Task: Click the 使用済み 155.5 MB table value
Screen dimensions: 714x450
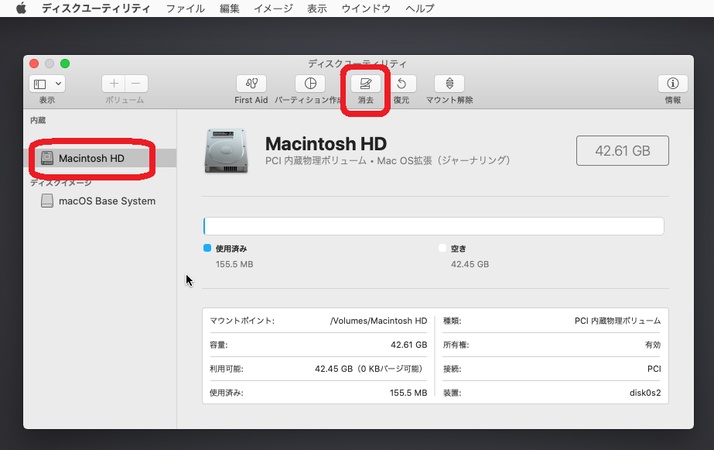Action: pos(408,393)
